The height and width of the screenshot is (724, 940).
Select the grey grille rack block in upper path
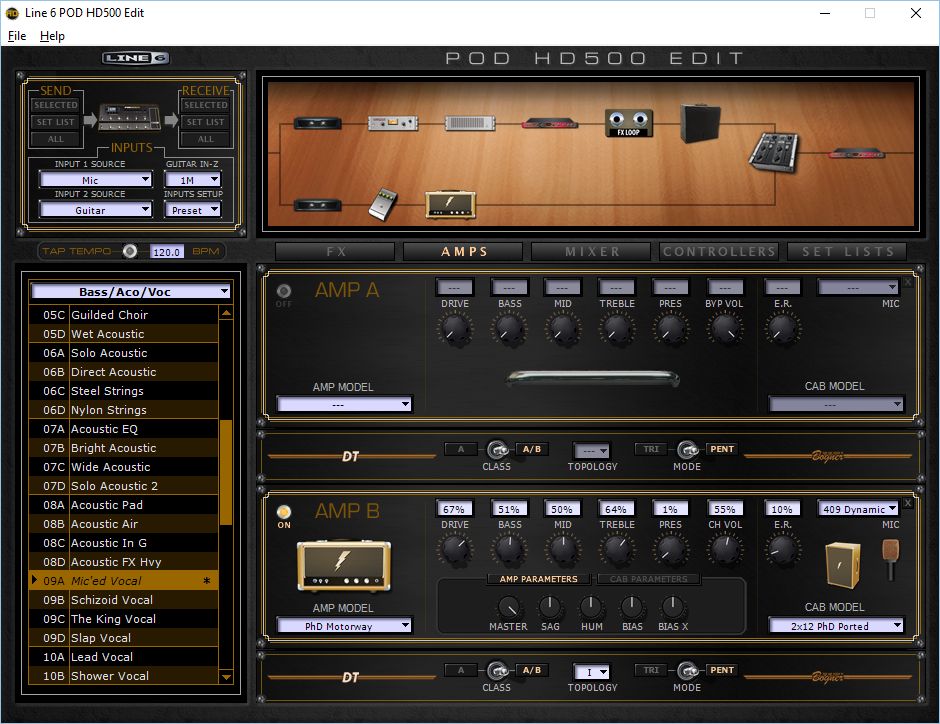pyautogui.click(x=469, y=123)
